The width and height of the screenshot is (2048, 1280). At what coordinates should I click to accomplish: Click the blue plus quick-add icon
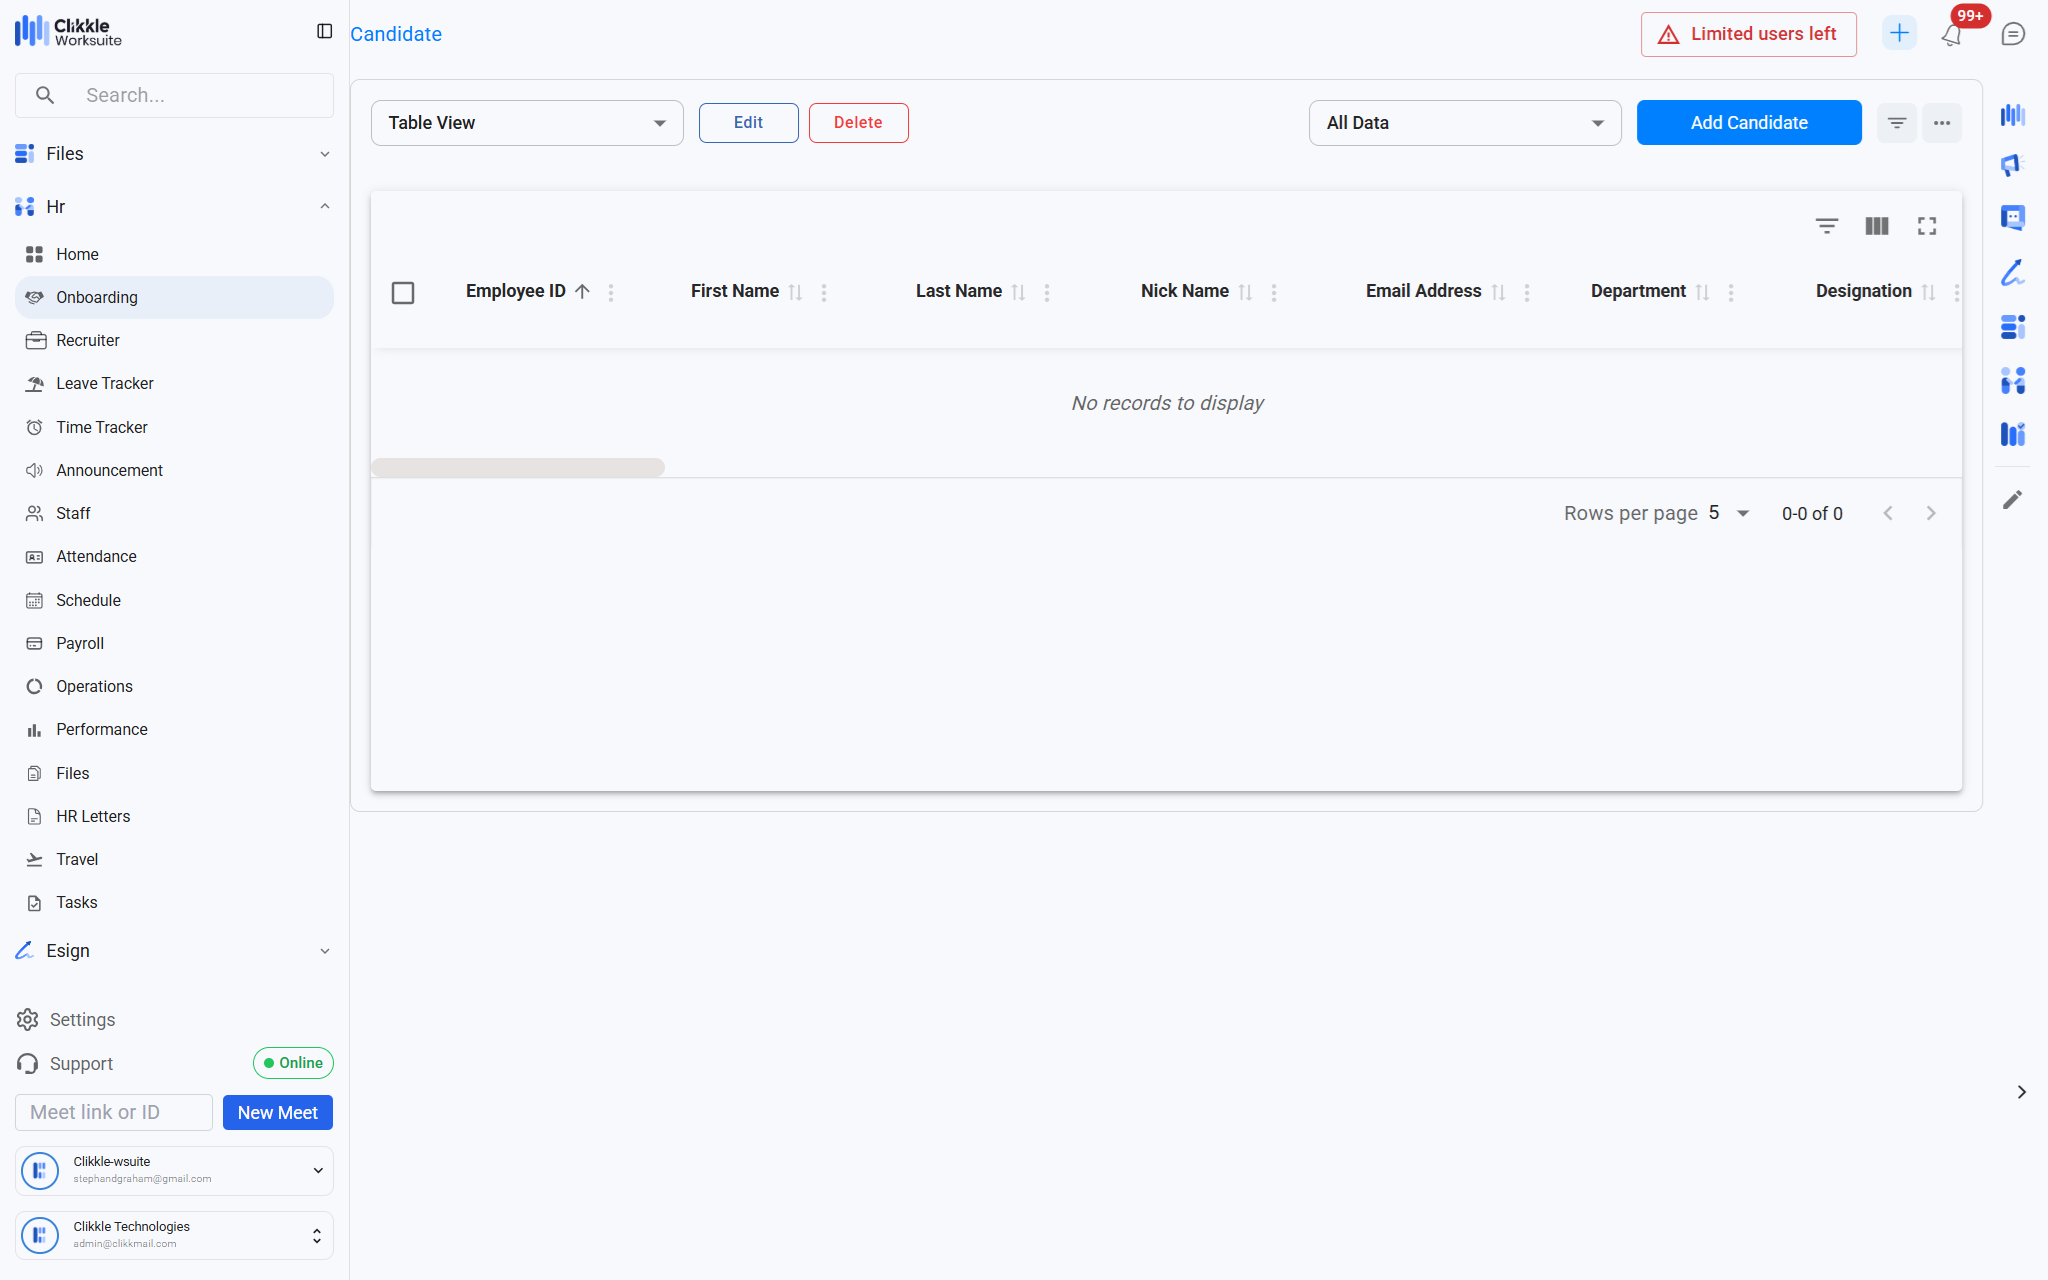click(1898, 33)
